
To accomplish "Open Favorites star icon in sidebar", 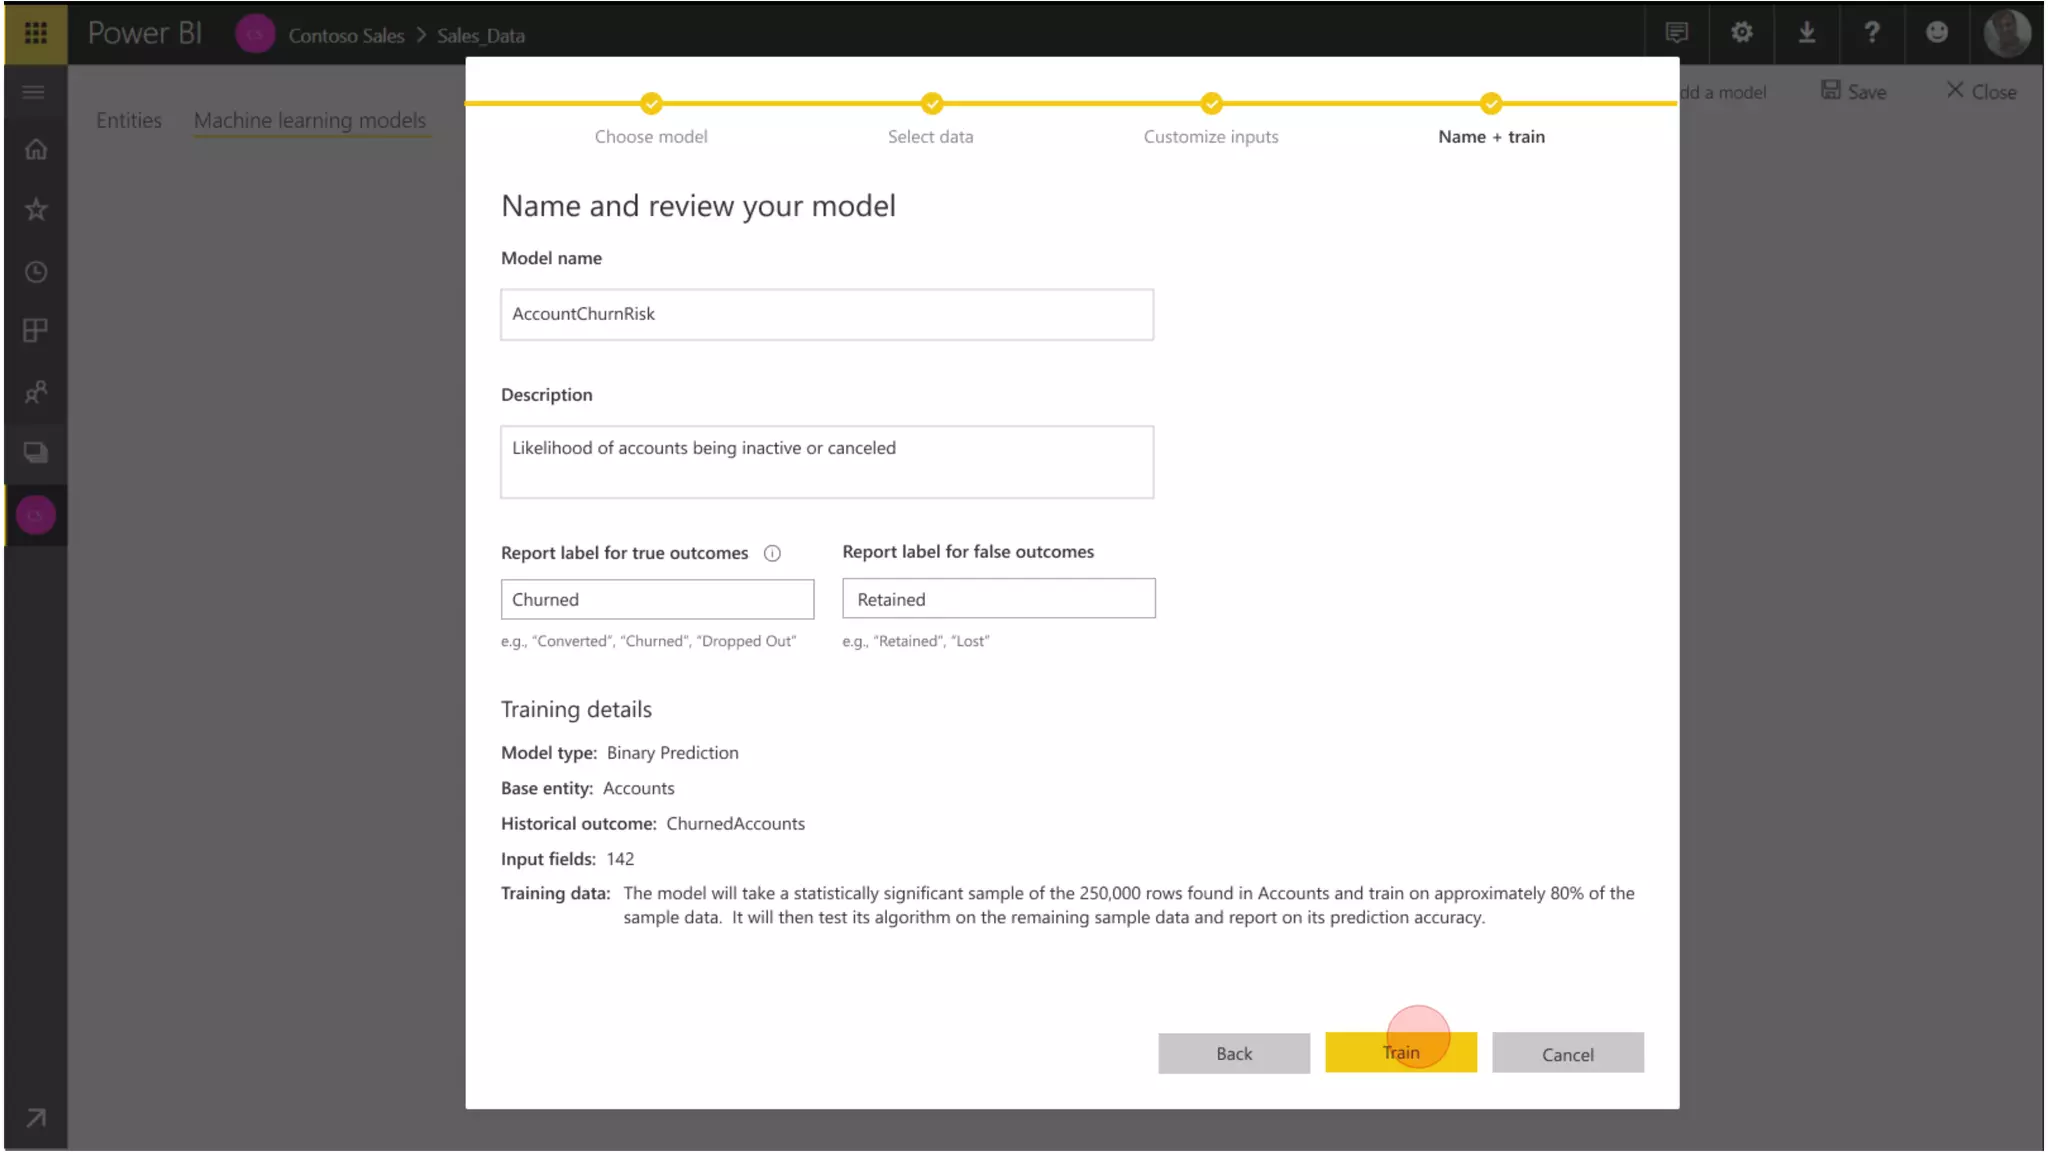I will click(36, 210).
